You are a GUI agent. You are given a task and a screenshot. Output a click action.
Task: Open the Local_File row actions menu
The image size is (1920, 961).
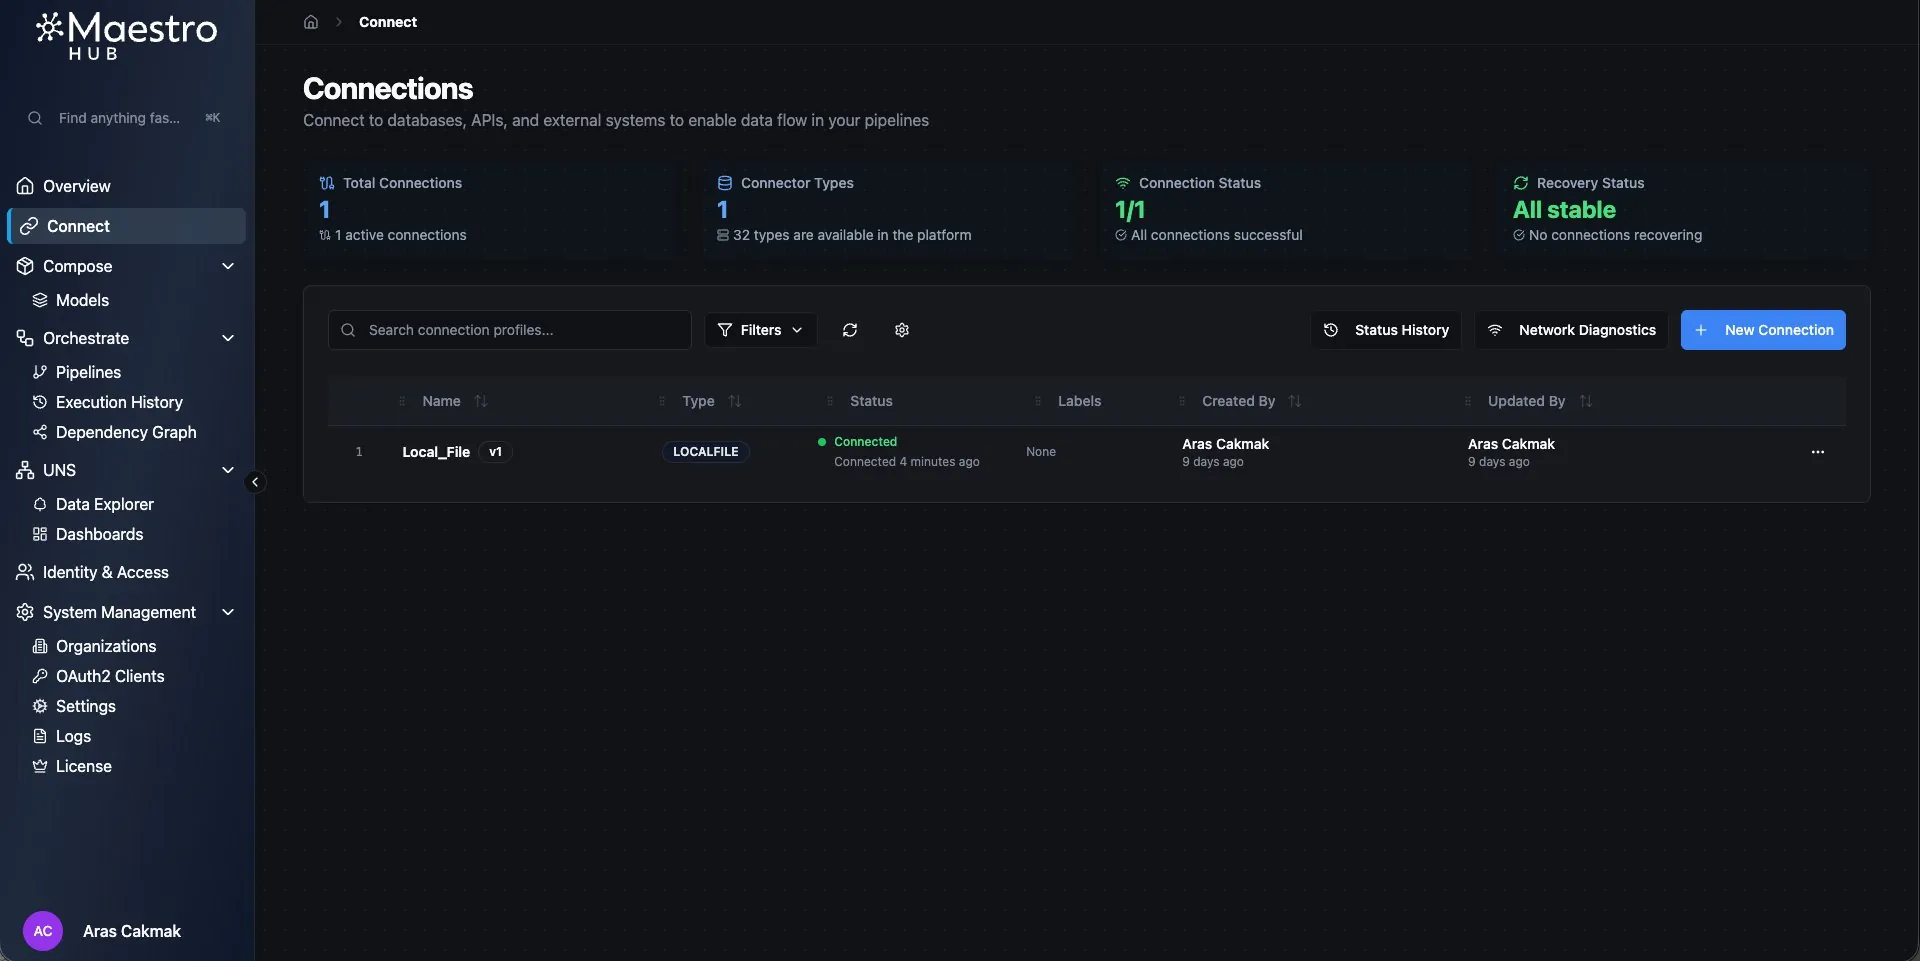tap(1818, 452)
